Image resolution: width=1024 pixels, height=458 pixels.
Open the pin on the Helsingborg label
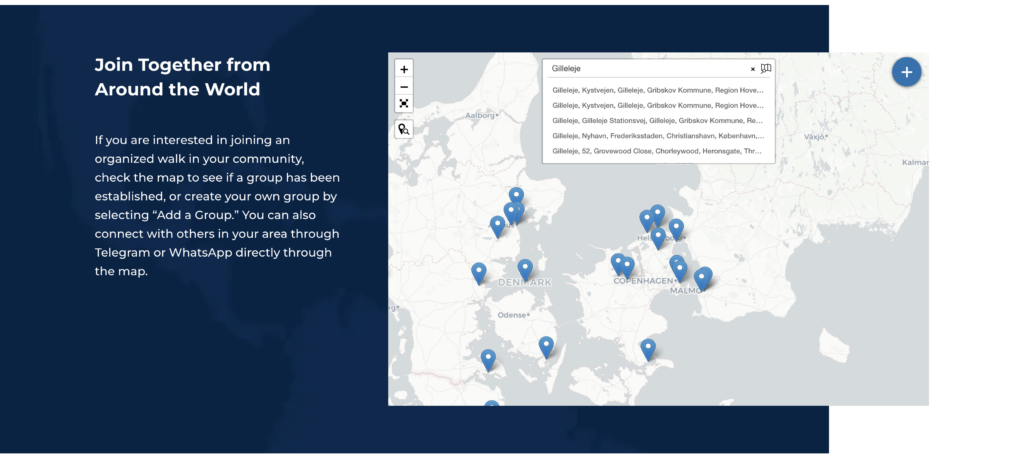pos(658,237)
